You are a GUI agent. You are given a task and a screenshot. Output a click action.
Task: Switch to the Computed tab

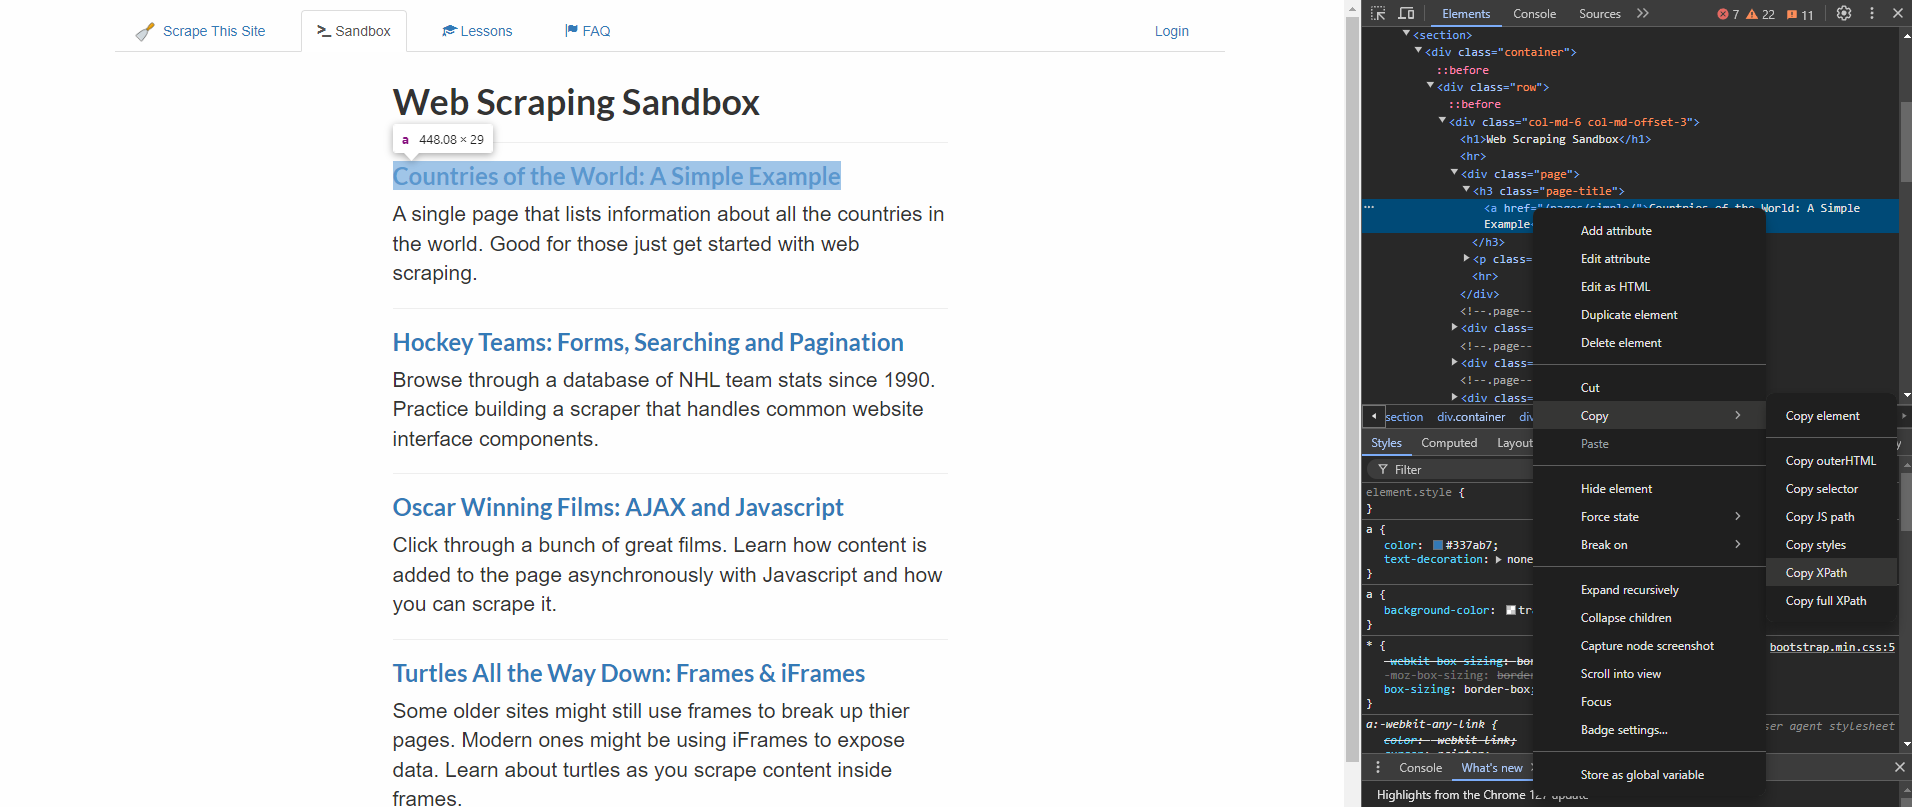click(x=1448, y=442)
